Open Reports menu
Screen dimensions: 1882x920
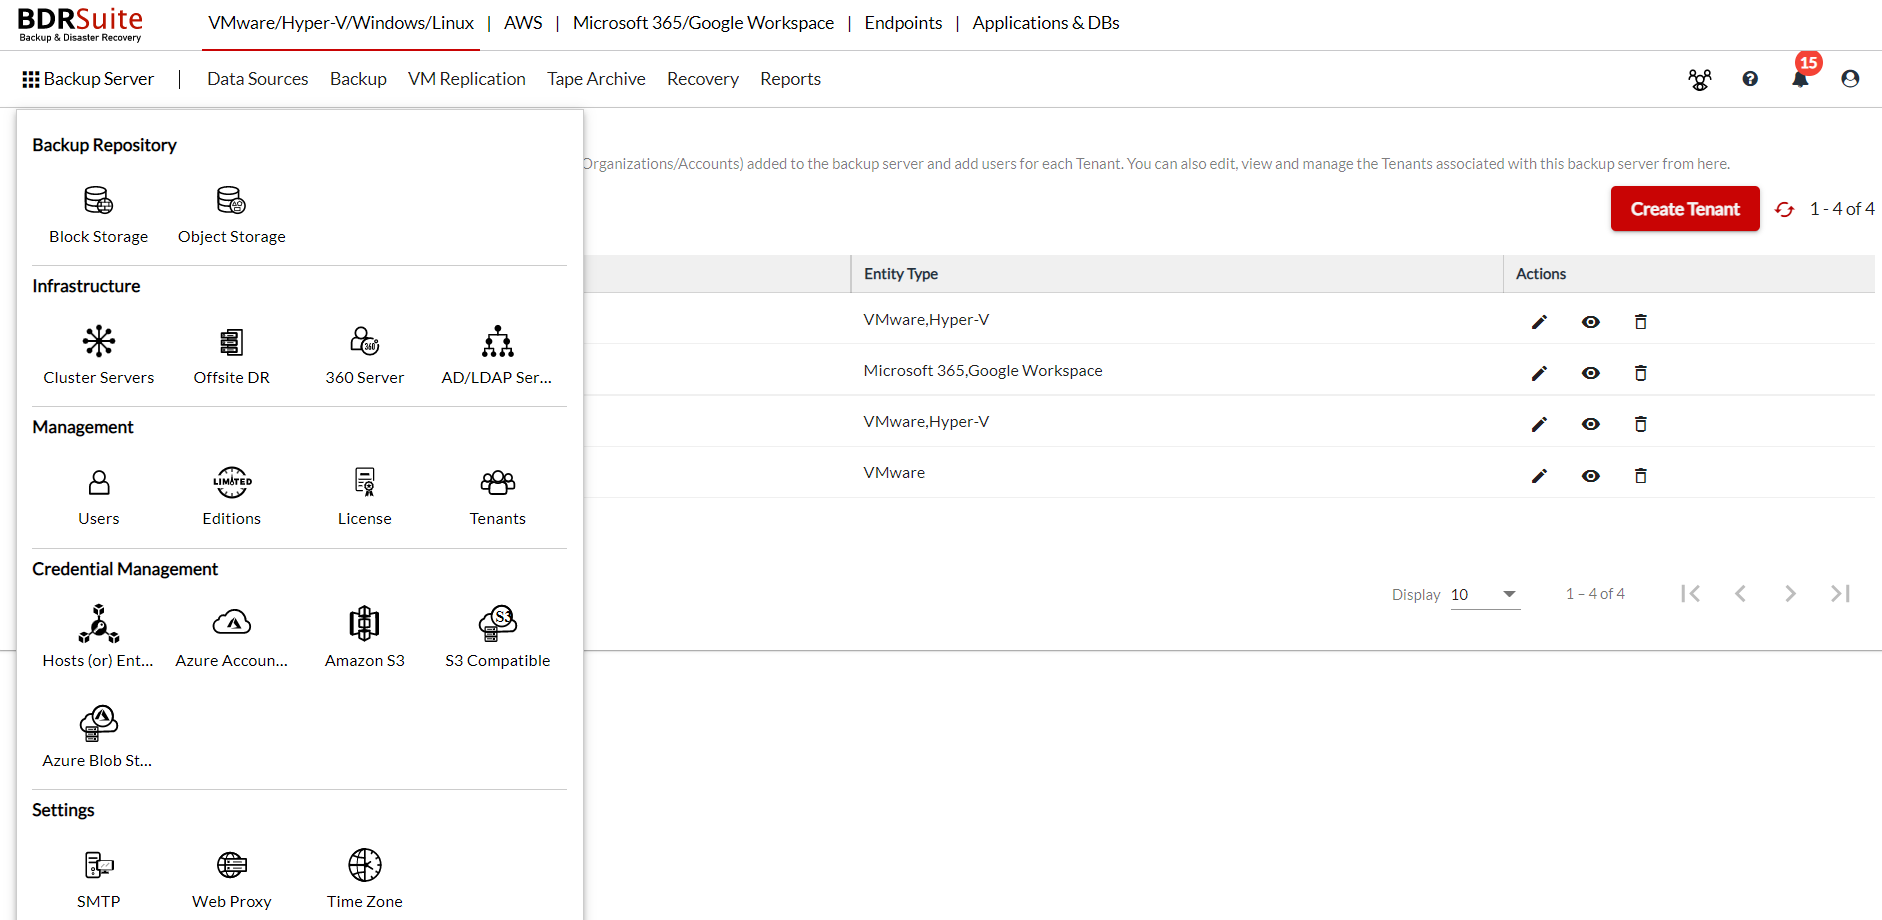tap(790, 79)
